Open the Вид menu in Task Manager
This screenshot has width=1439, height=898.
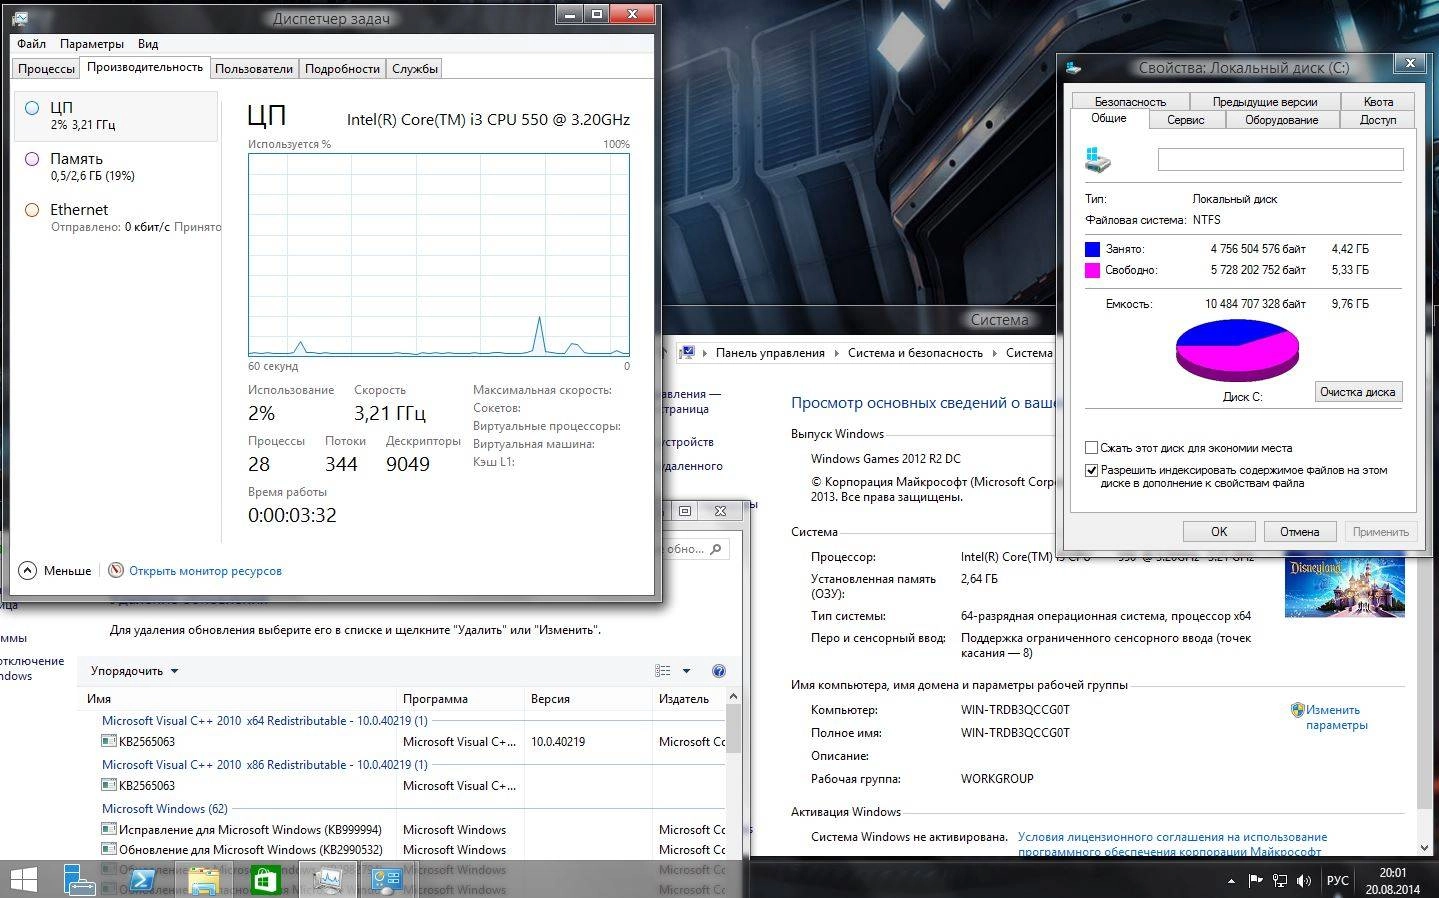pyautogui.click(x=148, y=44)
